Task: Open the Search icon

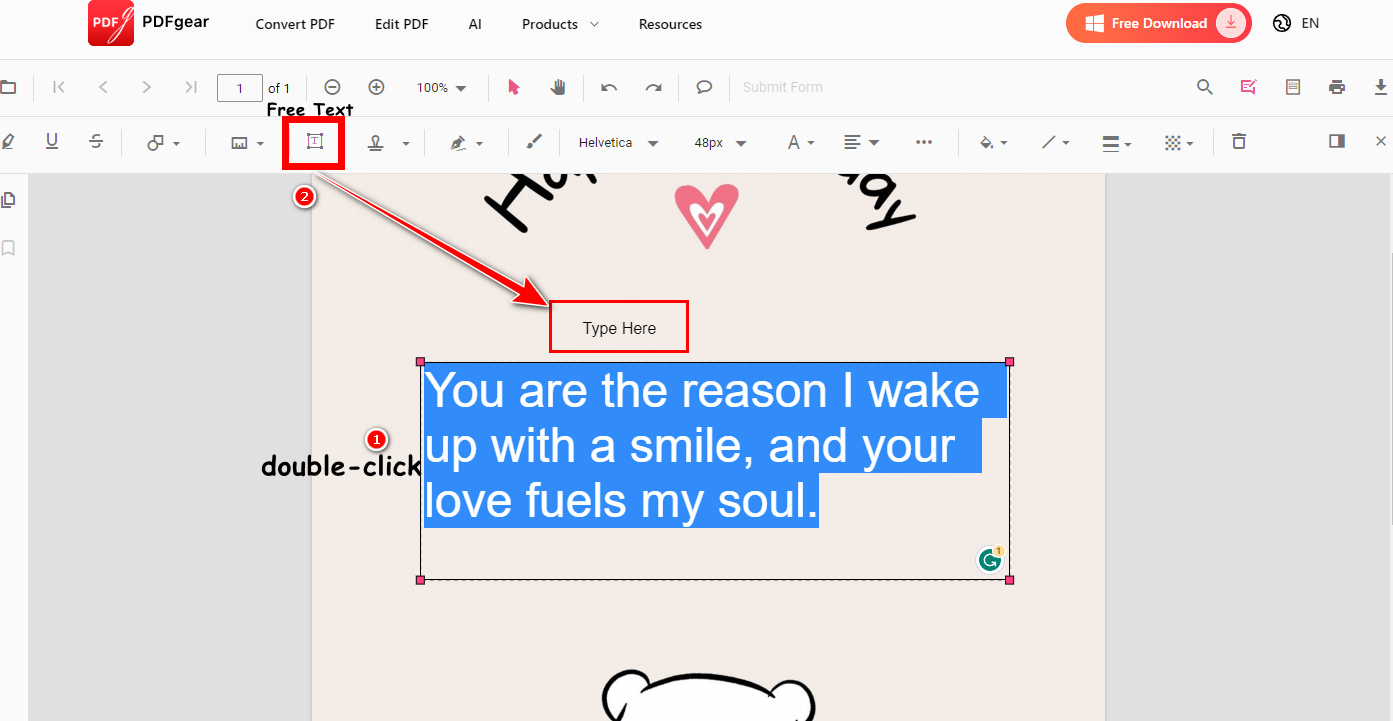Action: point(1204,87)
